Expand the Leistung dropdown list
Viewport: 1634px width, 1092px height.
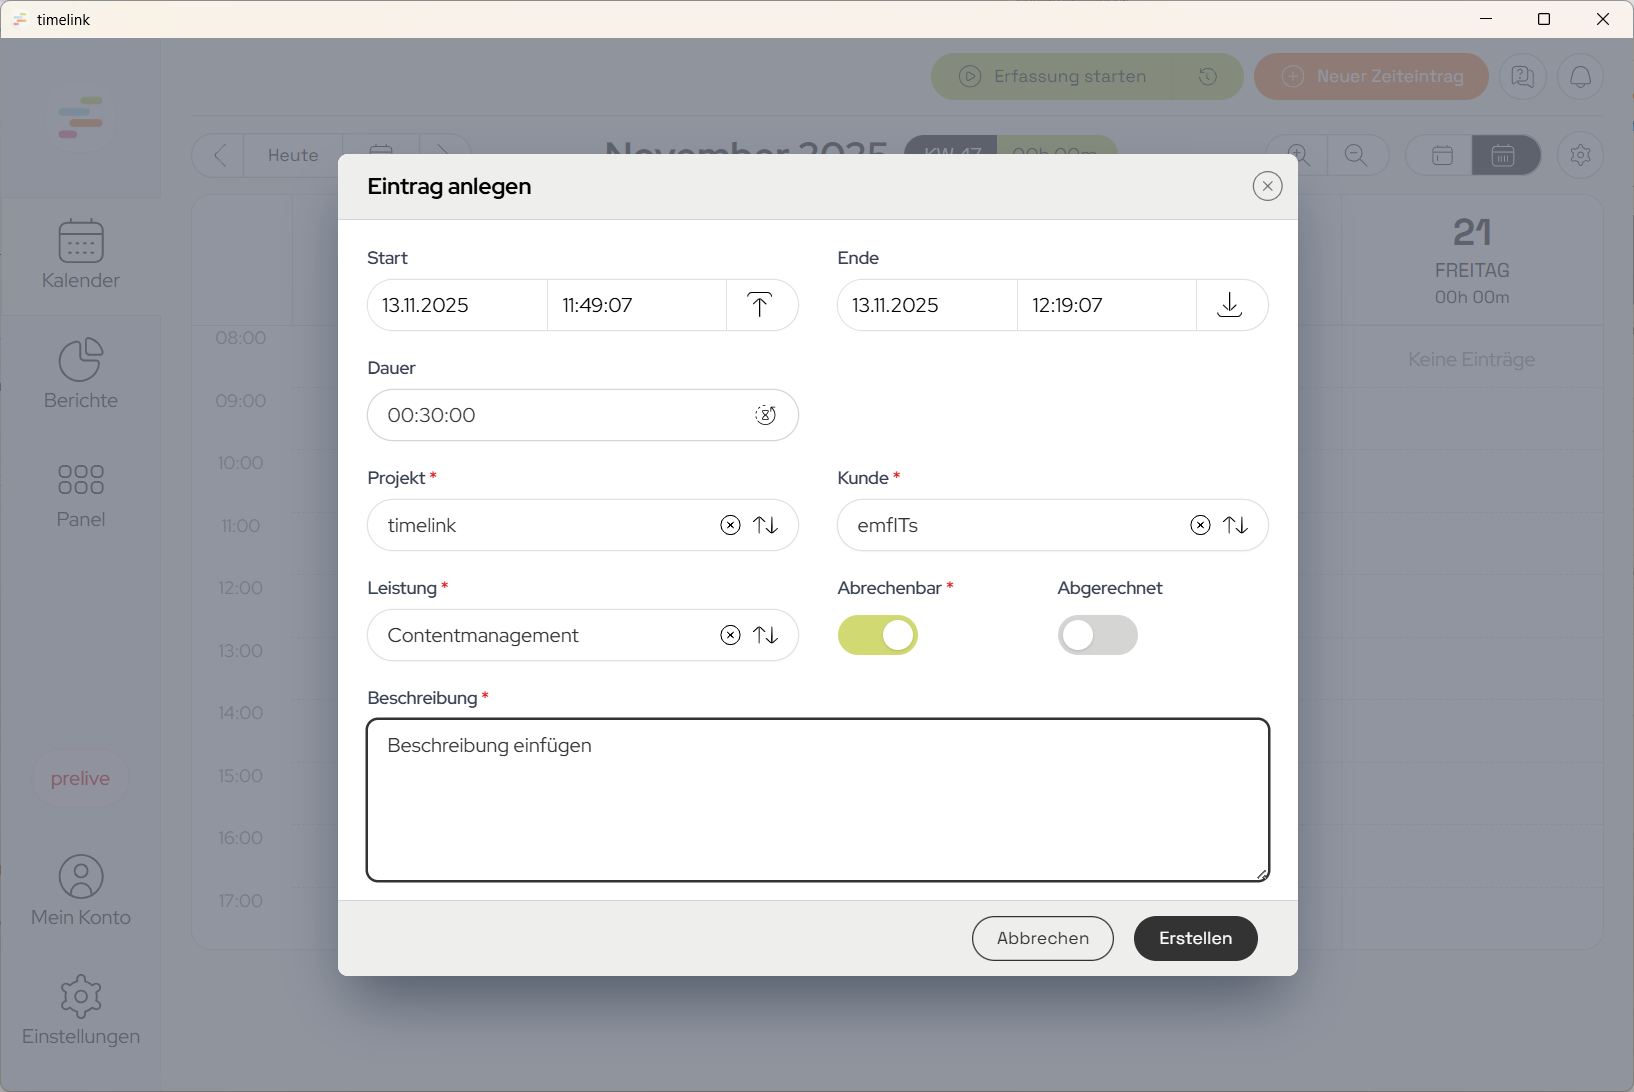click(766, 635)
